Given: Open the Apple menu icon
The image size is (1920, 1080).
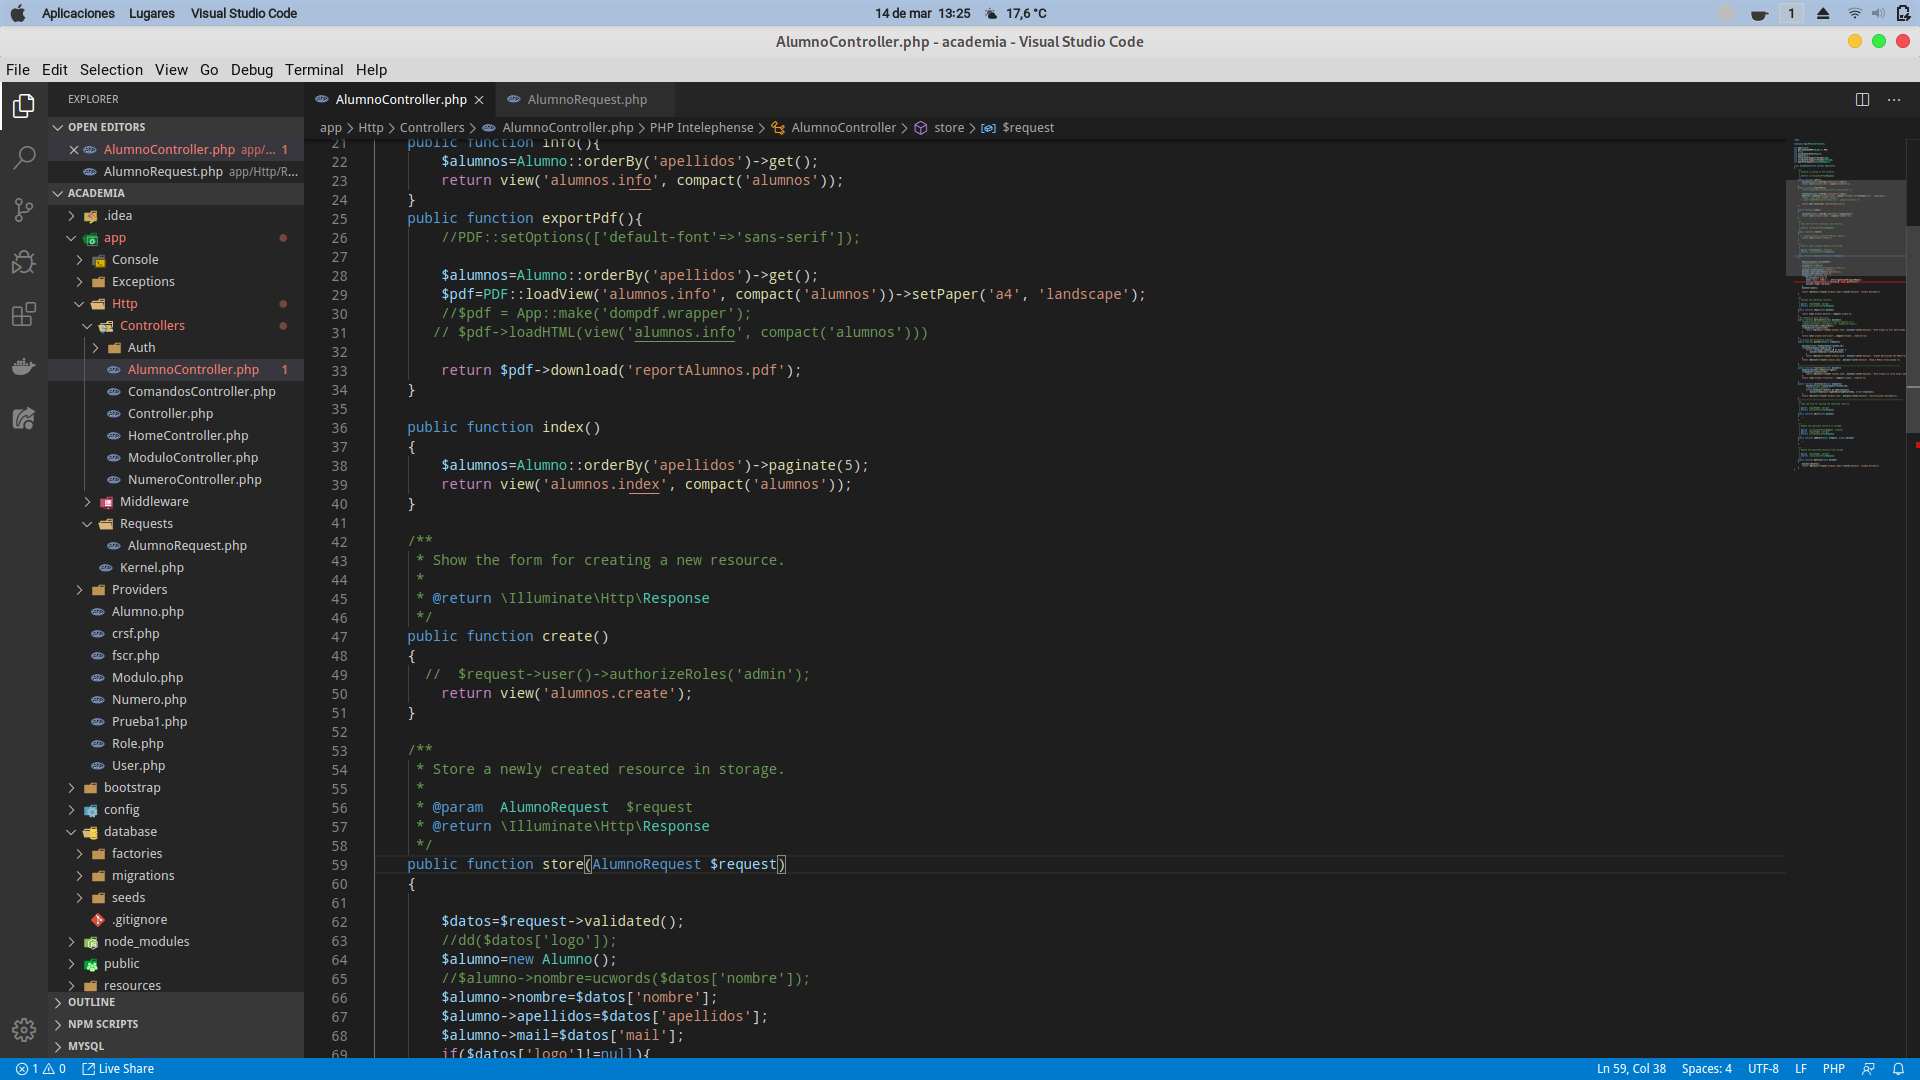Looking at the screenshot, I should pos(18,13).
